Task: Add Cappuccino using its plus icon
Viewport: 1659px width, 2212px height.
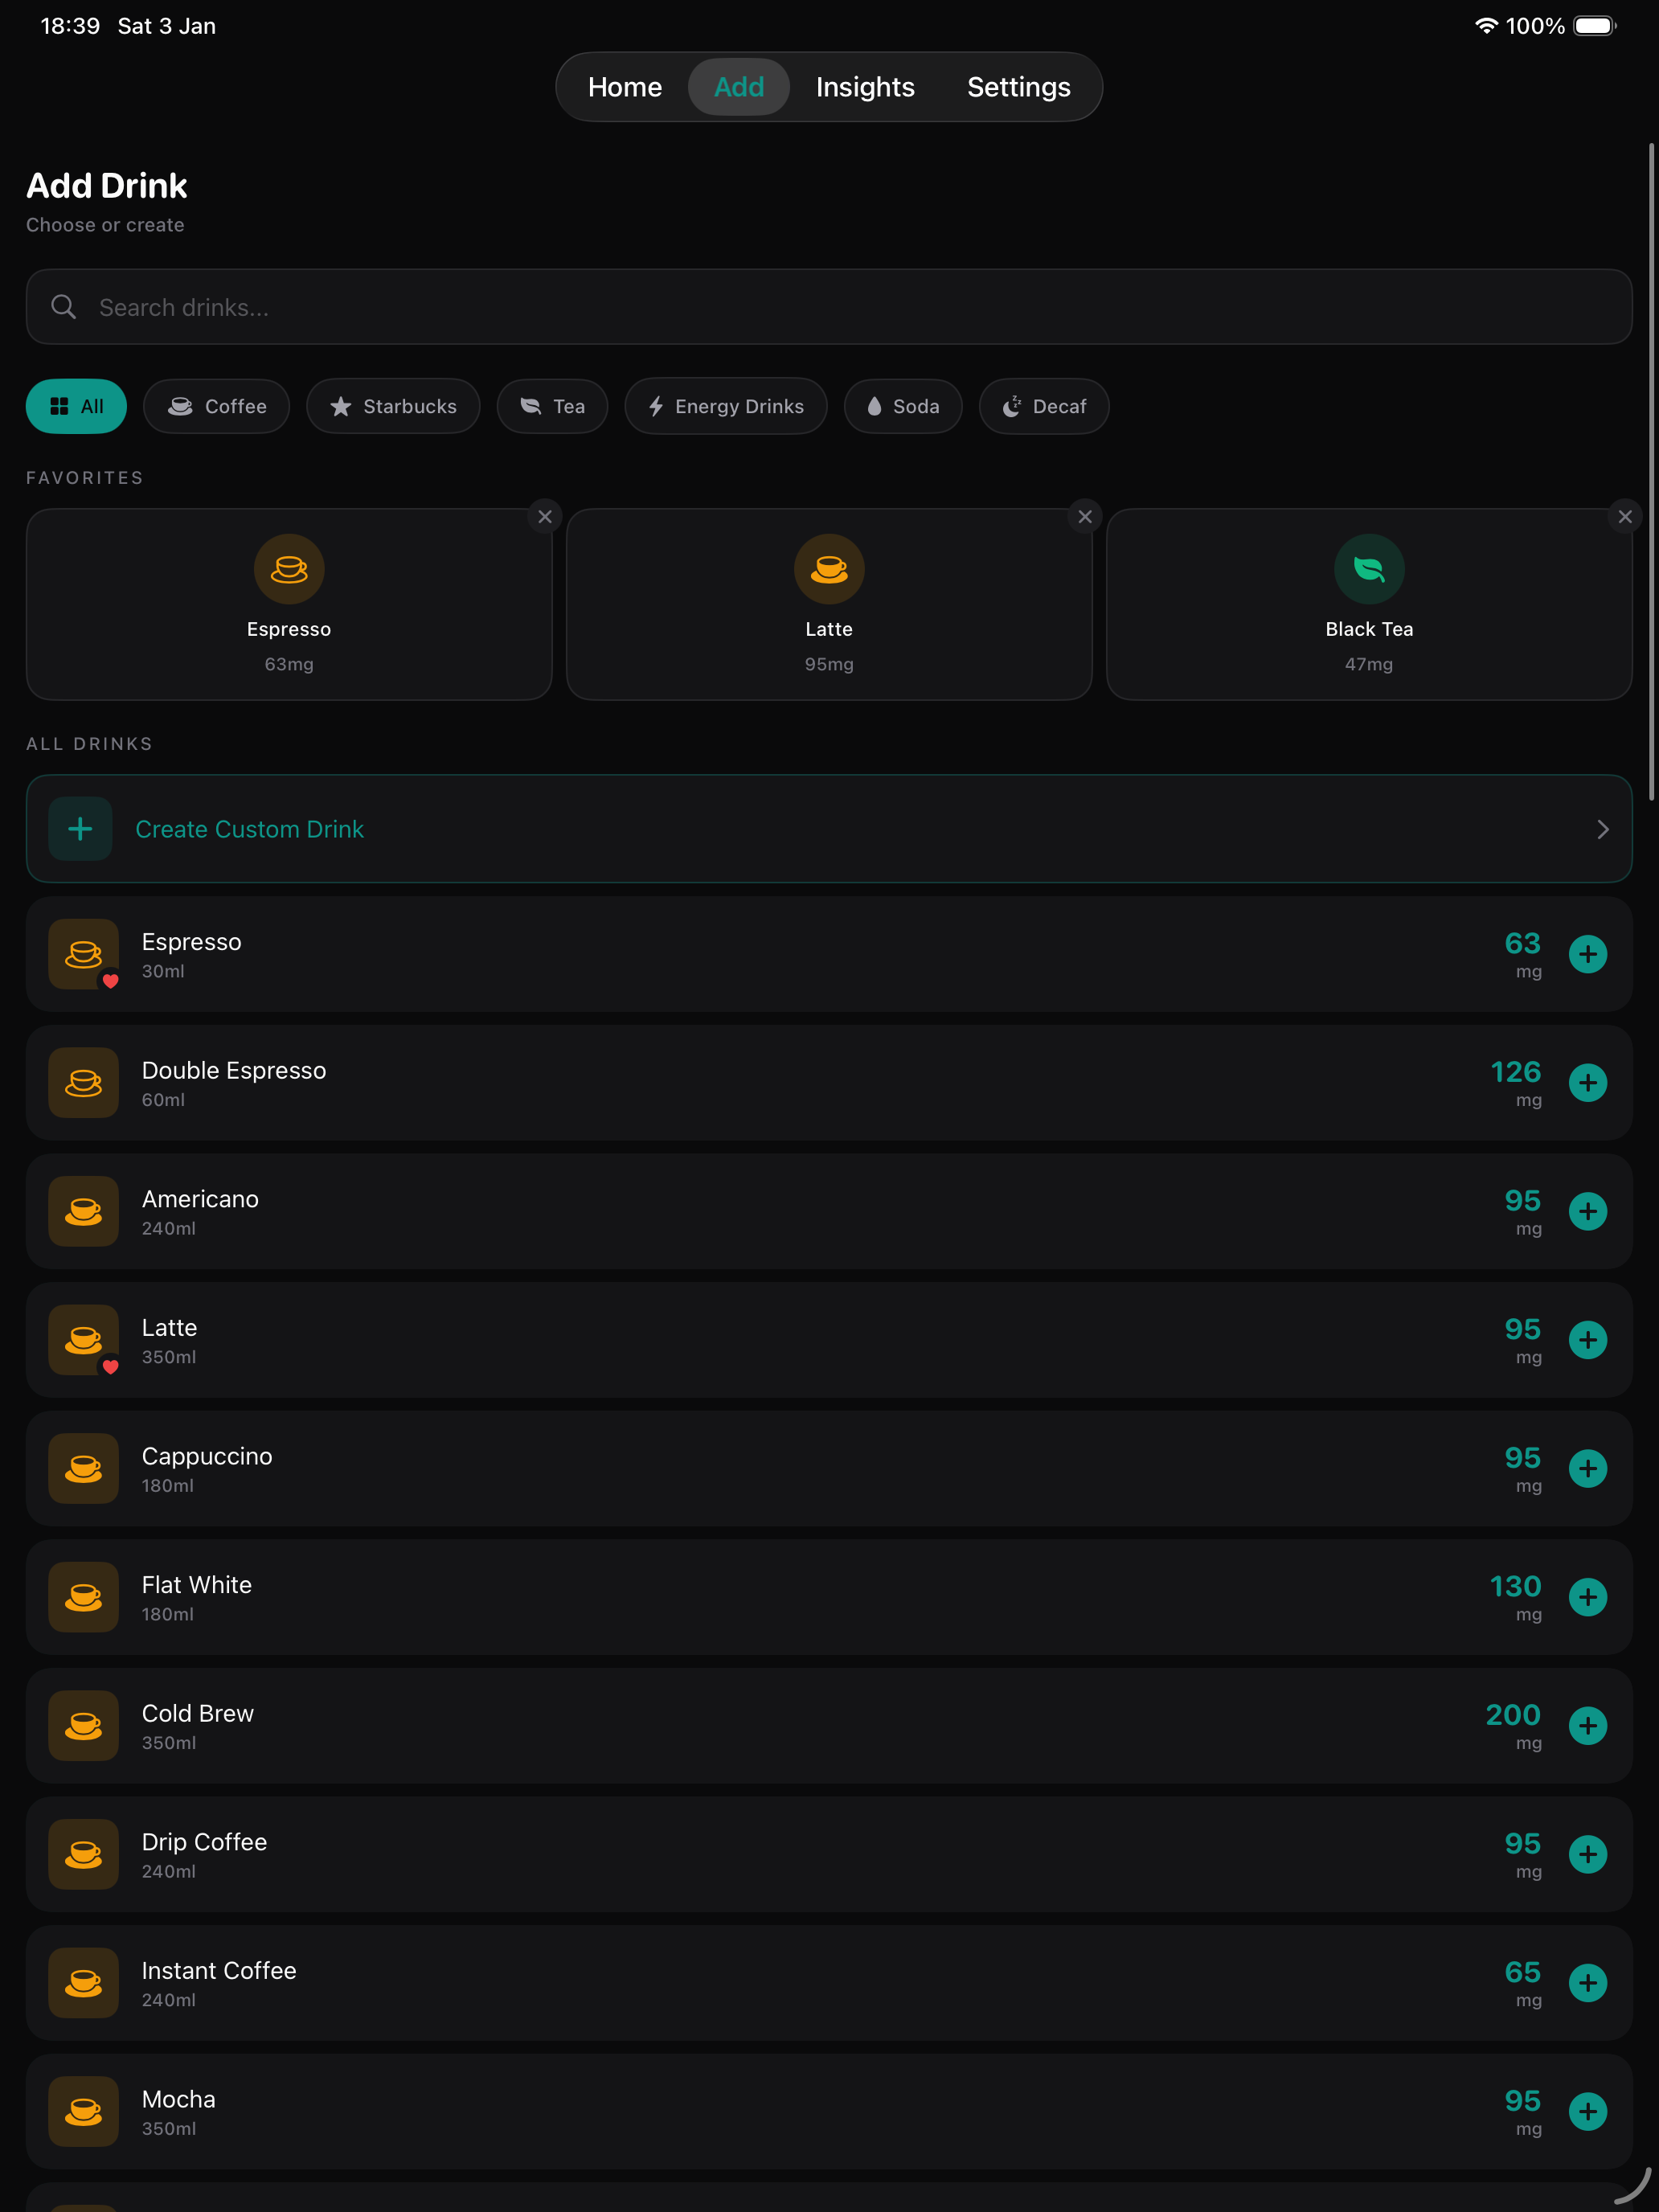Action: coord(1587,1469)
